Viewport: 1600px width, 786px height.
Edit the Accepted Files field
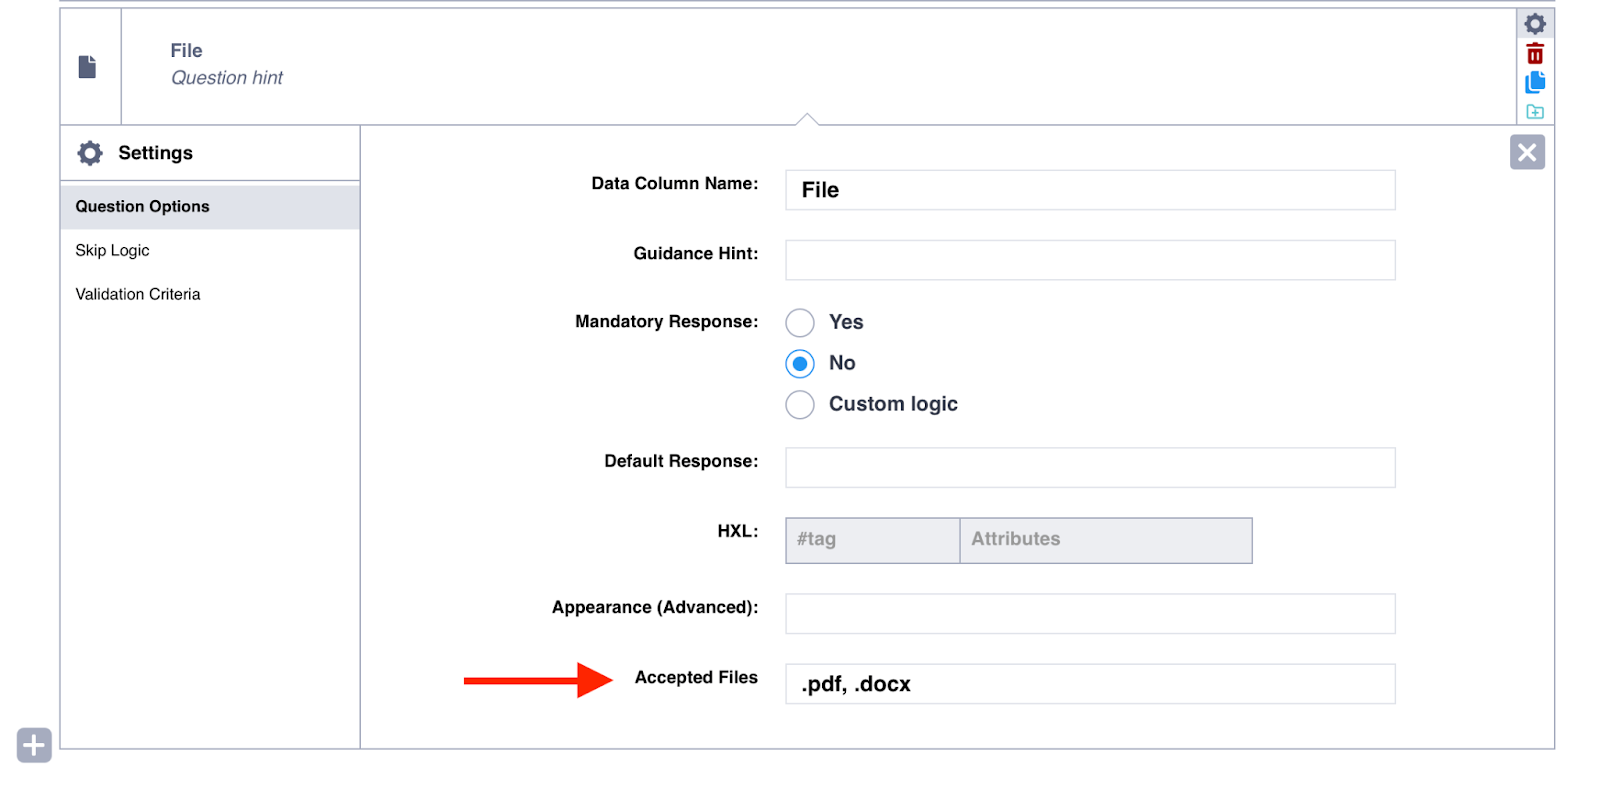tap(1089, 684)
